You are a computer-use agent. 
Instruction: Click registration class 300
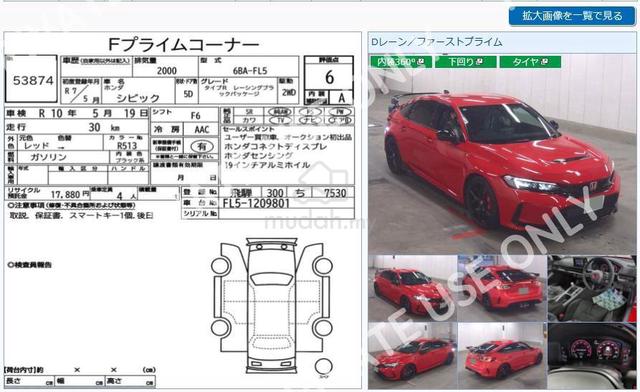(x=275, y=193)
